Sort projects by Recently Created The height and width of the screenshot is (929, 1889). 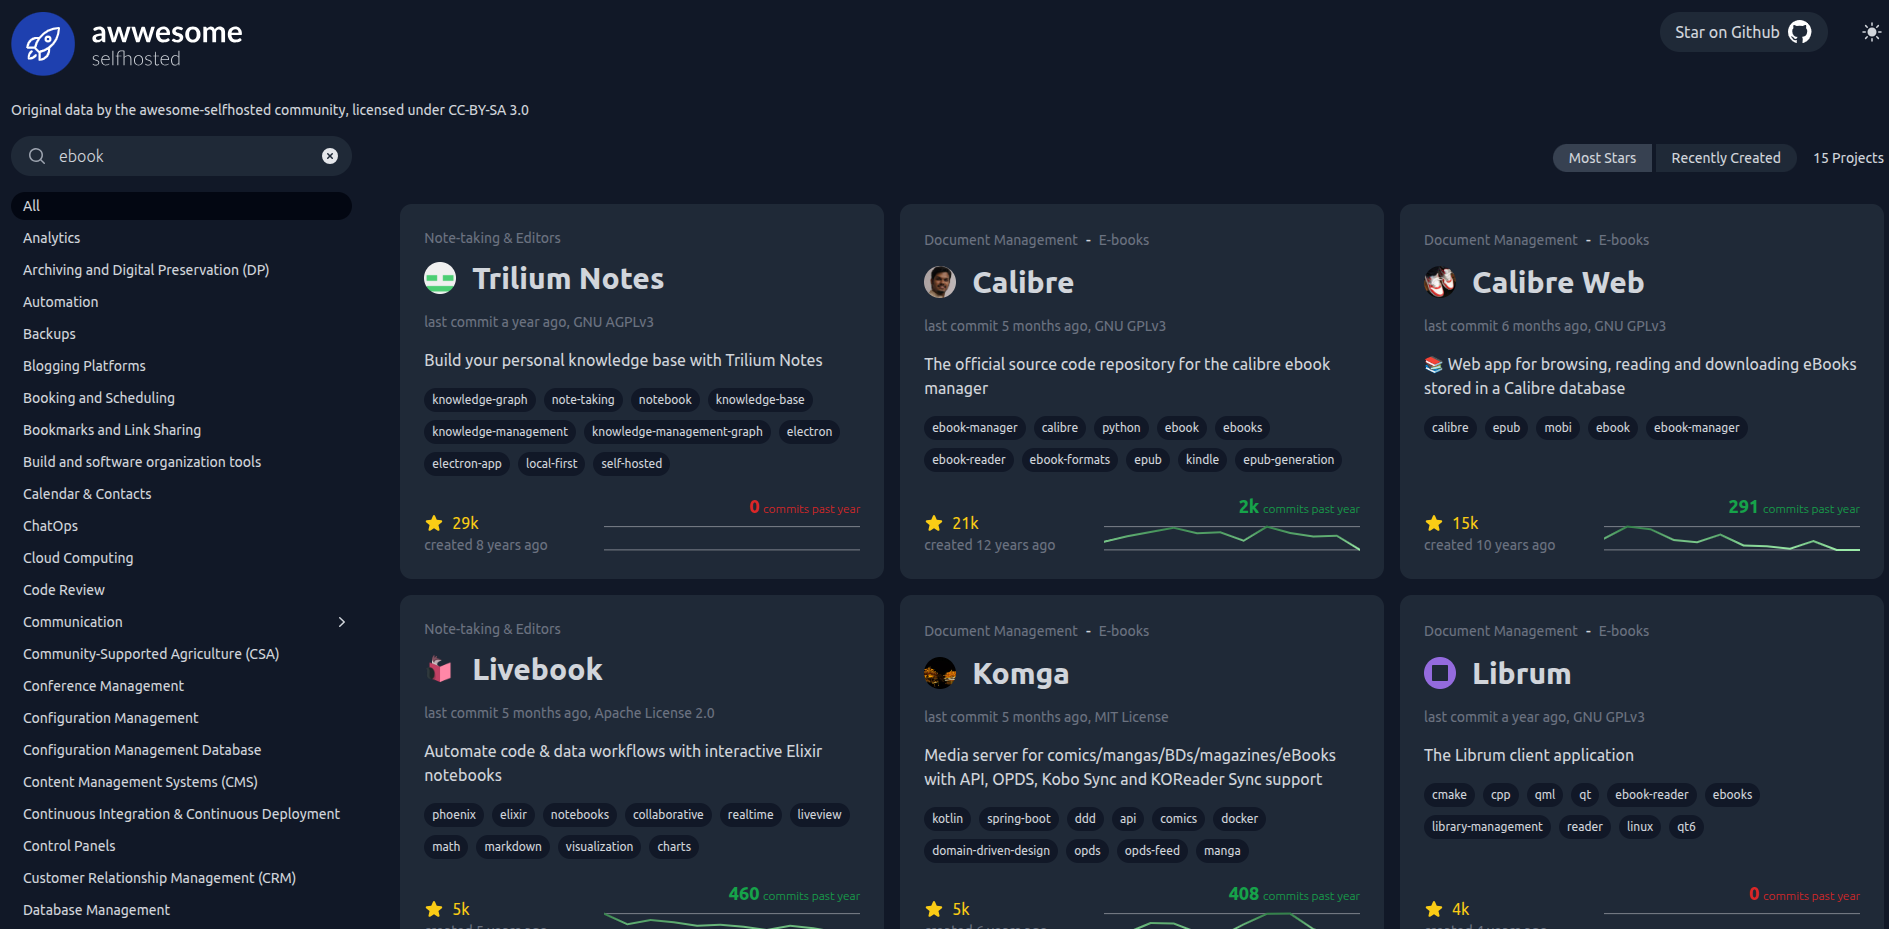coord(1725,158)
